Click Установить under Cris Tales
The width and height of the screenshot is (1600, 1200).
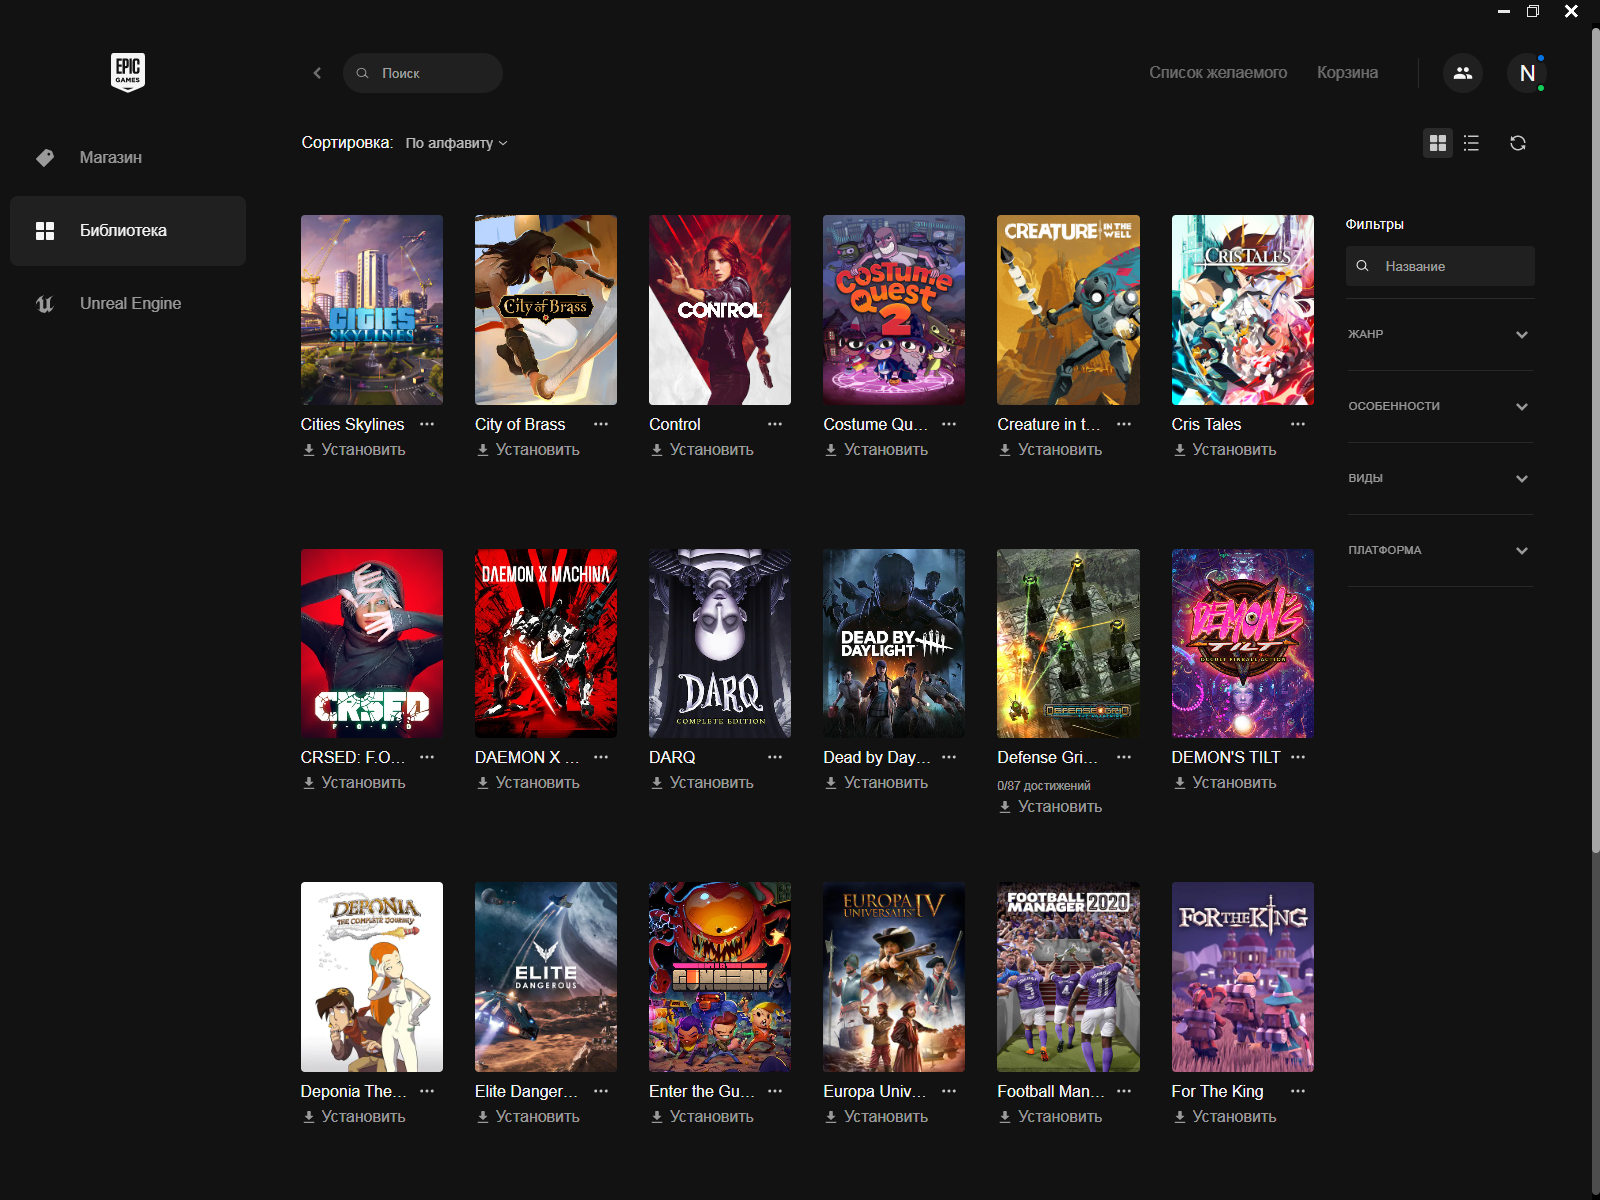(1225, 450)
